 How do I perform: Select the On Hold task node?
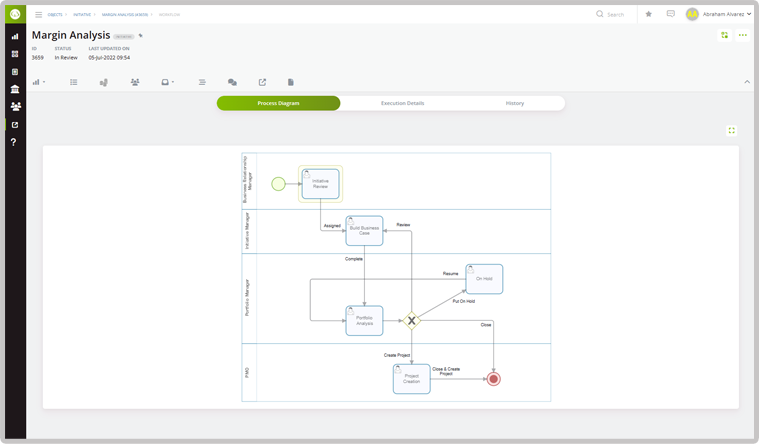[484, 279]
